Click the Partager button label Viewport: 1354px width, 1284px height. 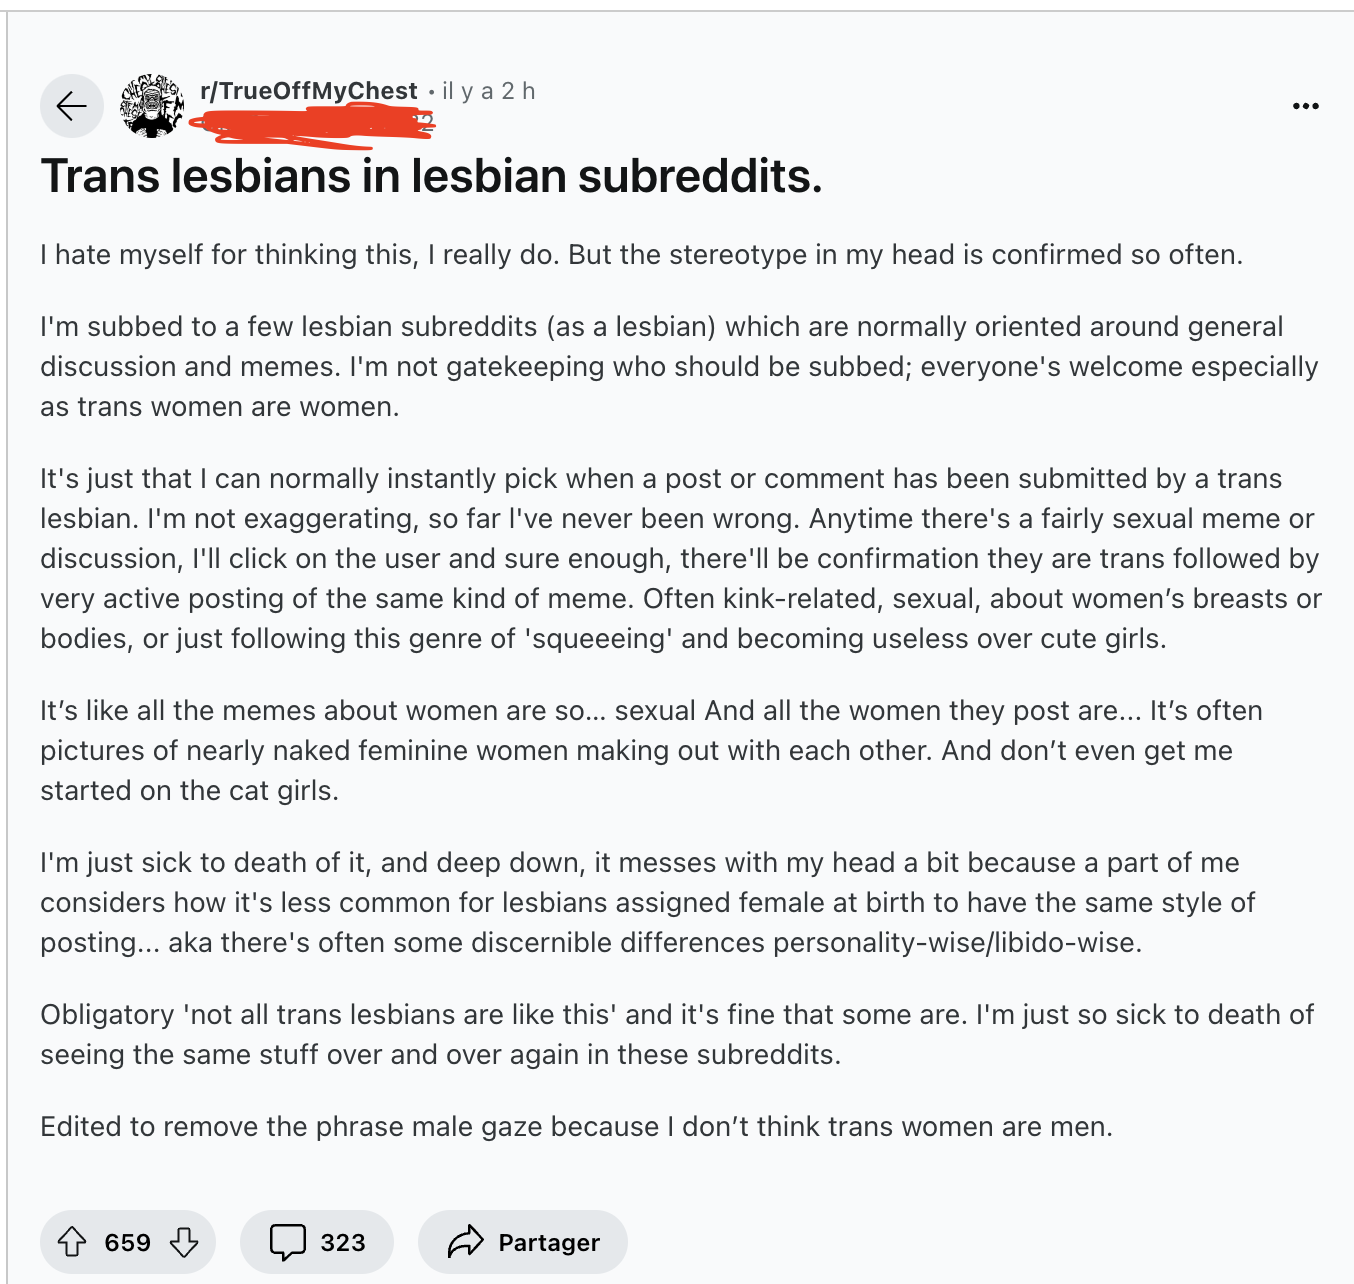pos(549,1242)
